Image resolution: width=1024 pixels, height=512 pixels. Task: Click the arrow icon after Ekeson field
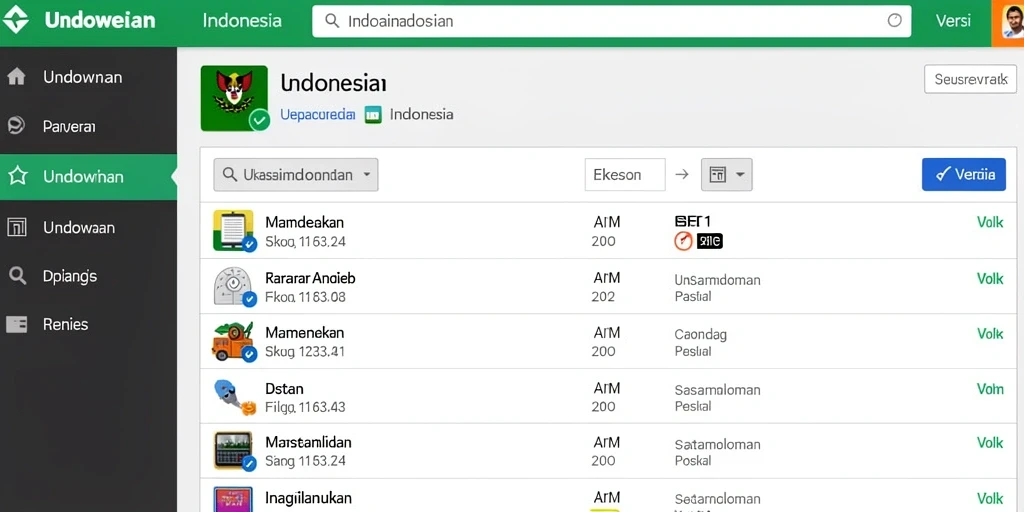pos(682,174)
